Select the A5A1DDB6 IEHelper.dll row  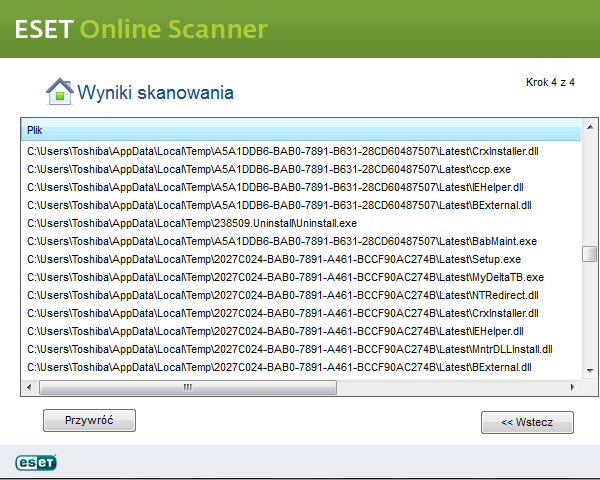click(x=301, y=187)
